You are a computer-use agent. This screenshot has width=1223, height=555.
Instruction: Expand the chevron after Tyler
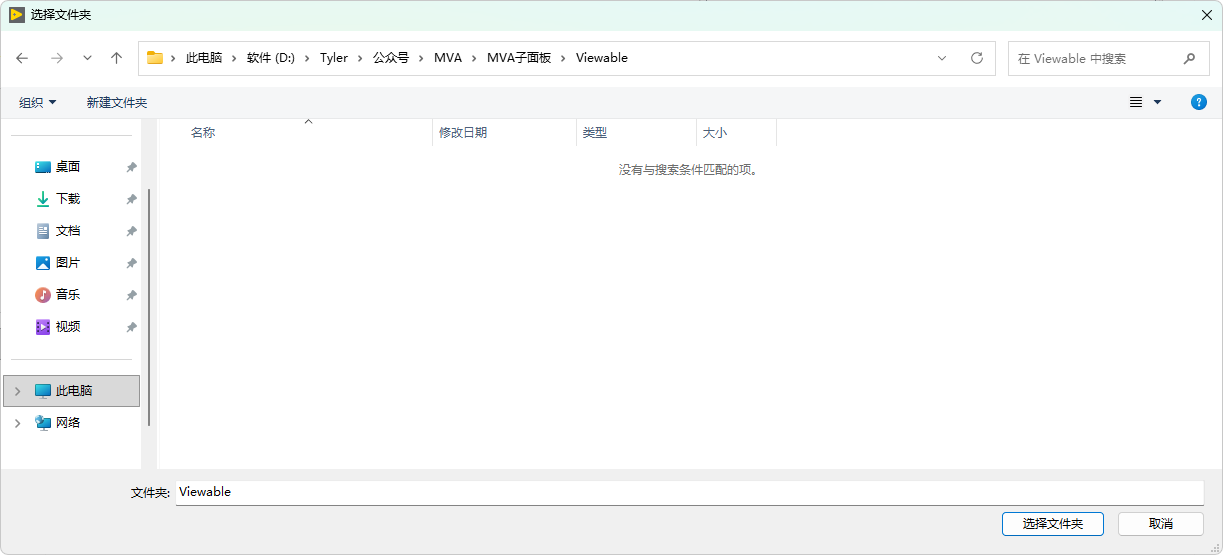tap(361, 58)
